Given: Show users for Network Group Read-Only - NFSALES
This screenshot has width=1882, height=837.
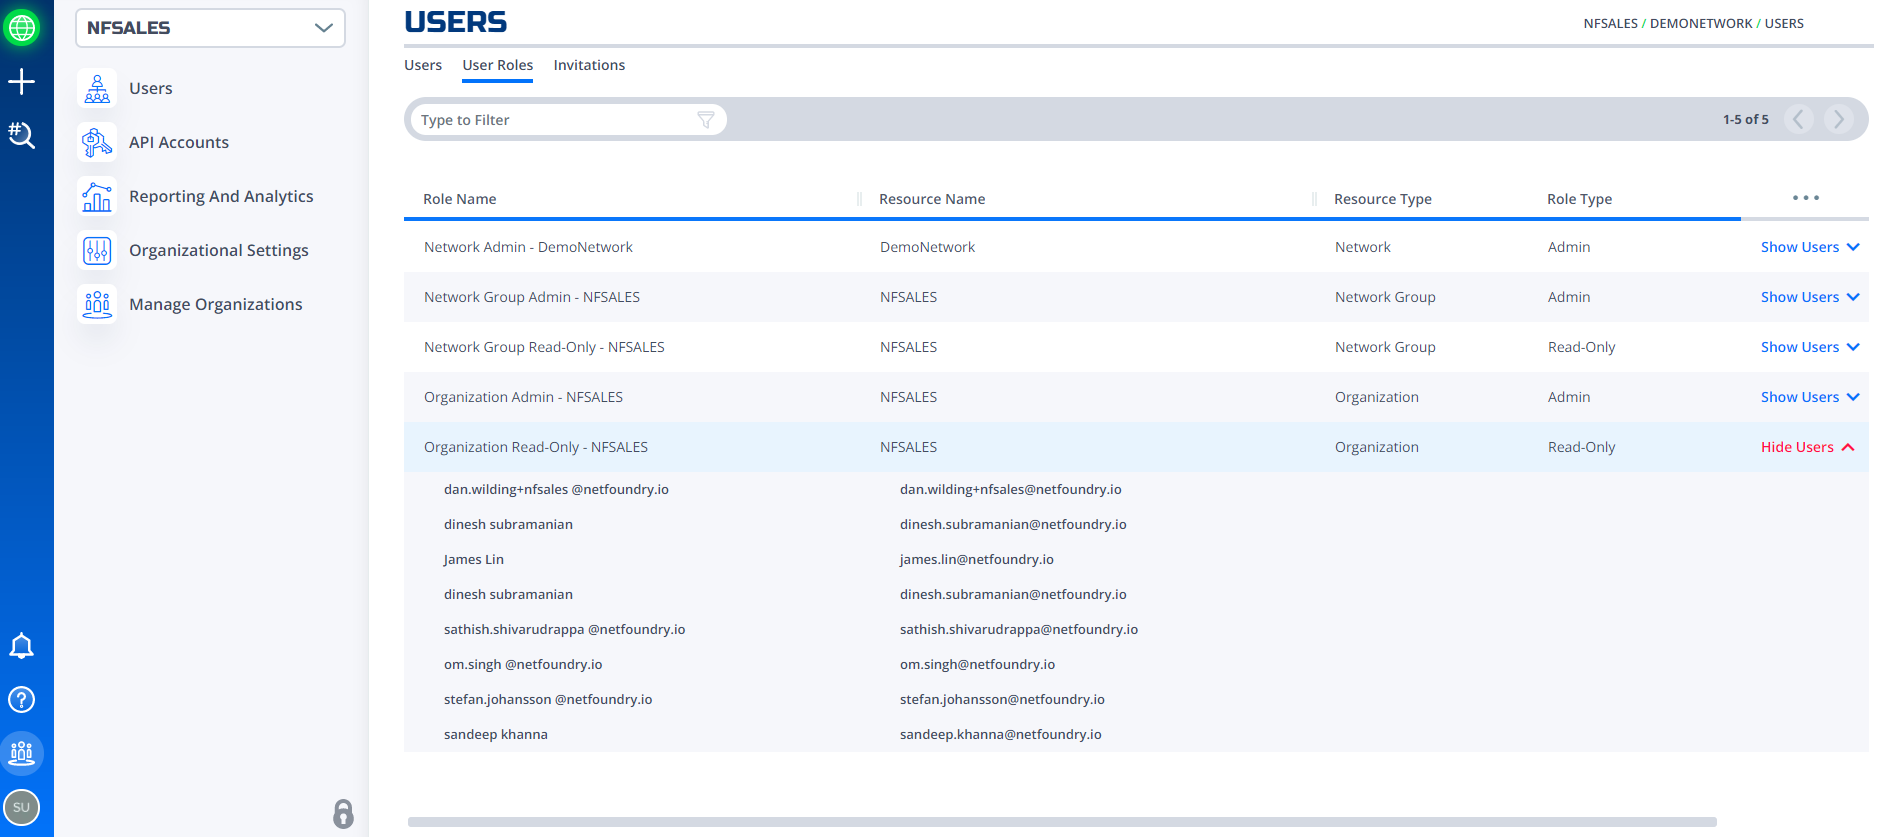Looking at the screenshot, I should pos(1810,347).
